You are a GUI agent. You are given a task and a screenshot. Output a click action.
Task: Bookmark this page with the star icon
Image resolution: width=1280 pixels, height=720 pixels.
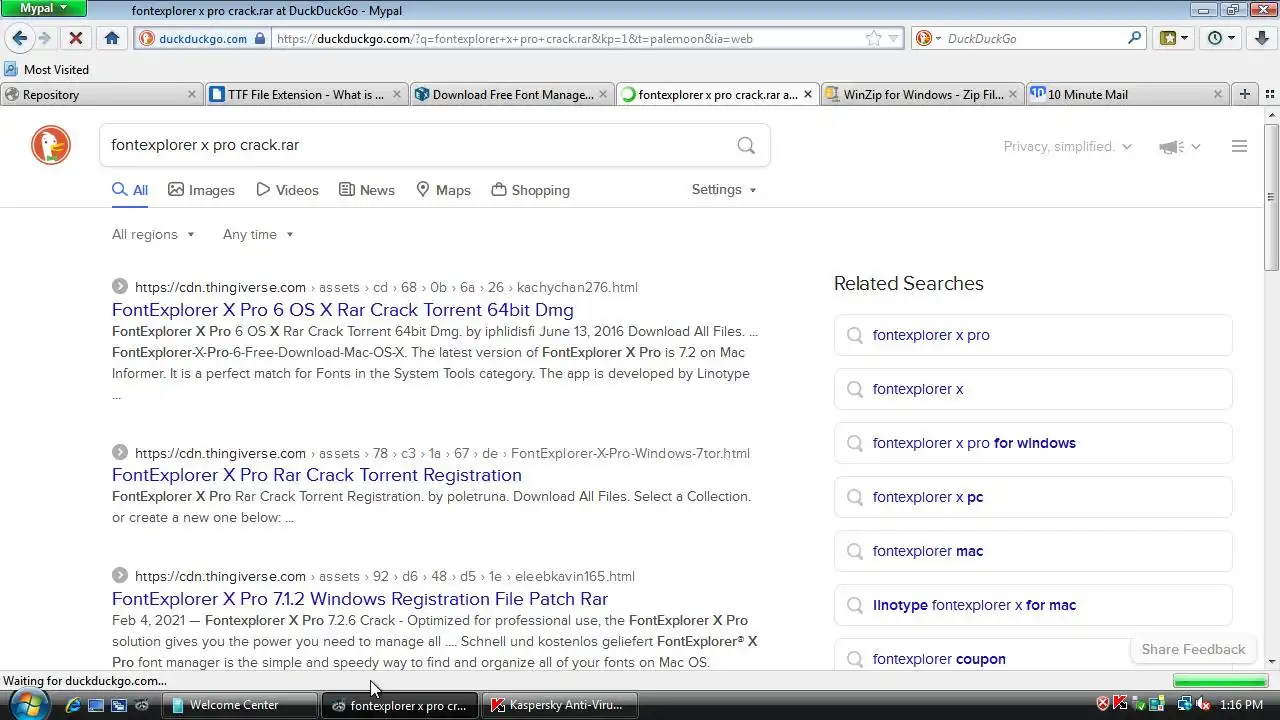[x=873, y=38]
